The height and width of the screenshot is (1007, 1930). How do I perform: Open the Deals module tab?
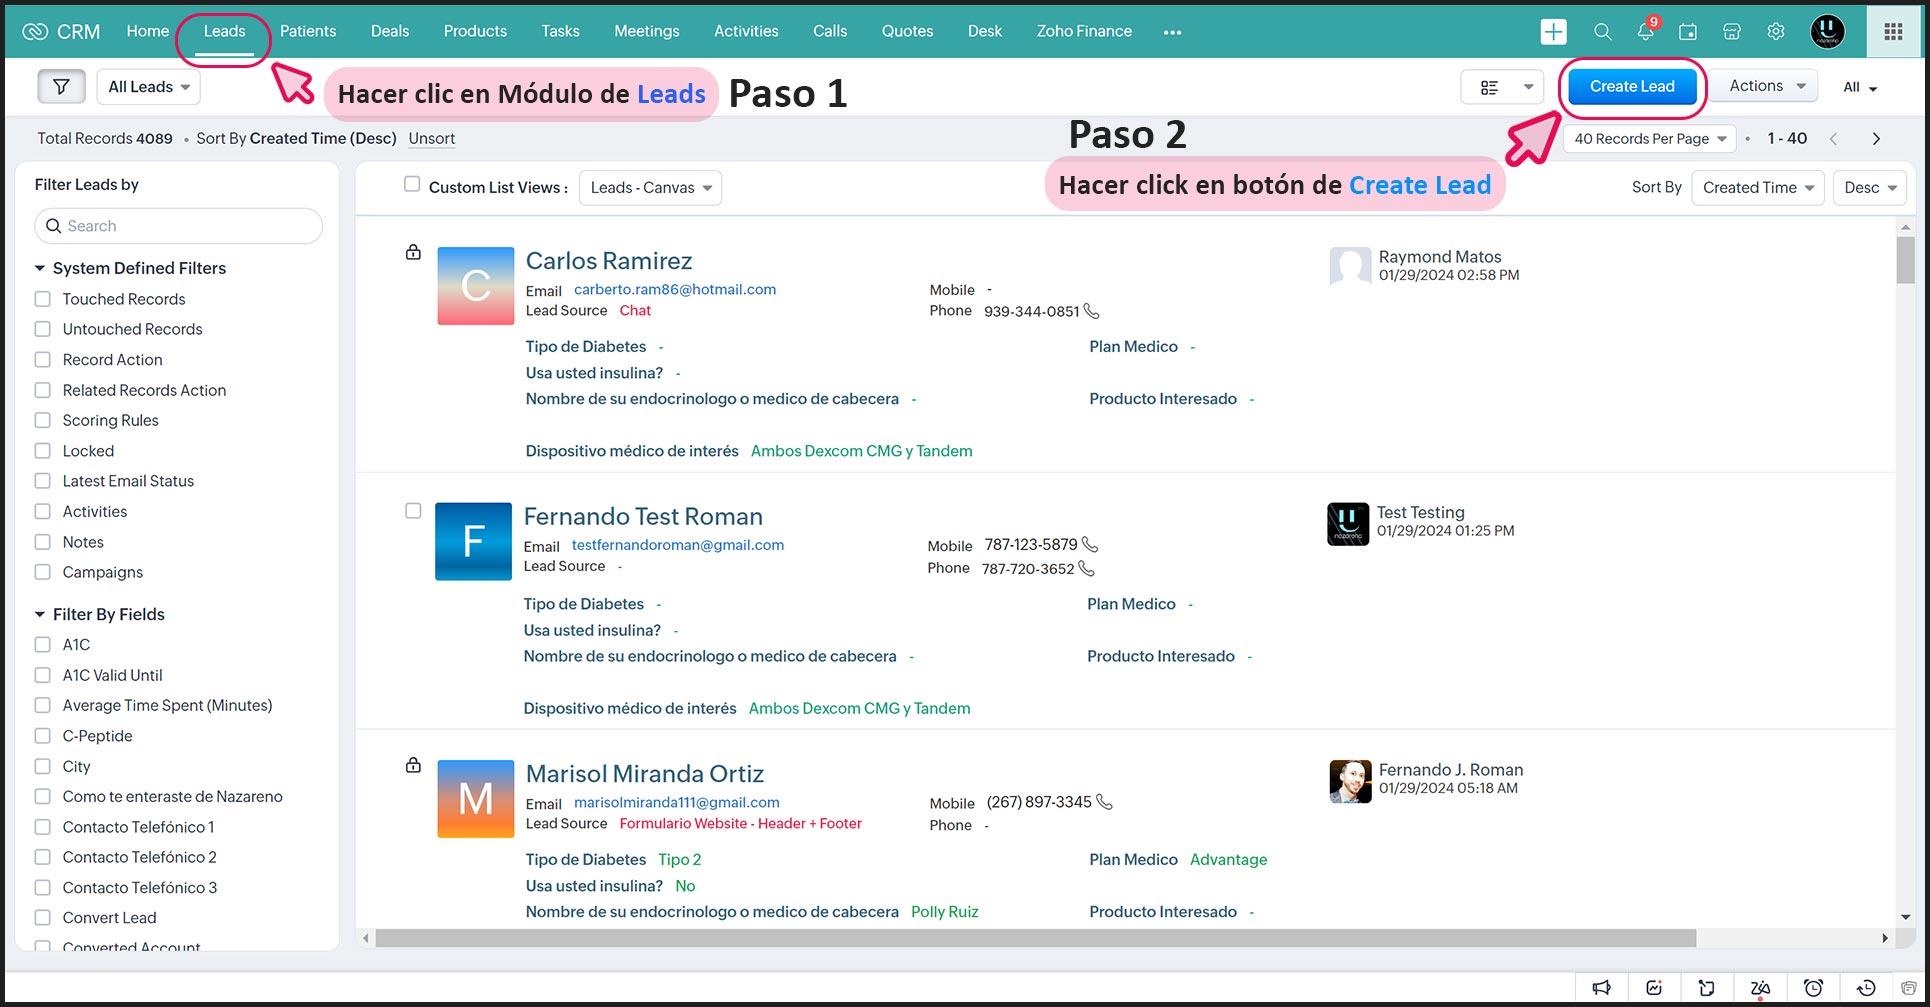coord(389,31)
